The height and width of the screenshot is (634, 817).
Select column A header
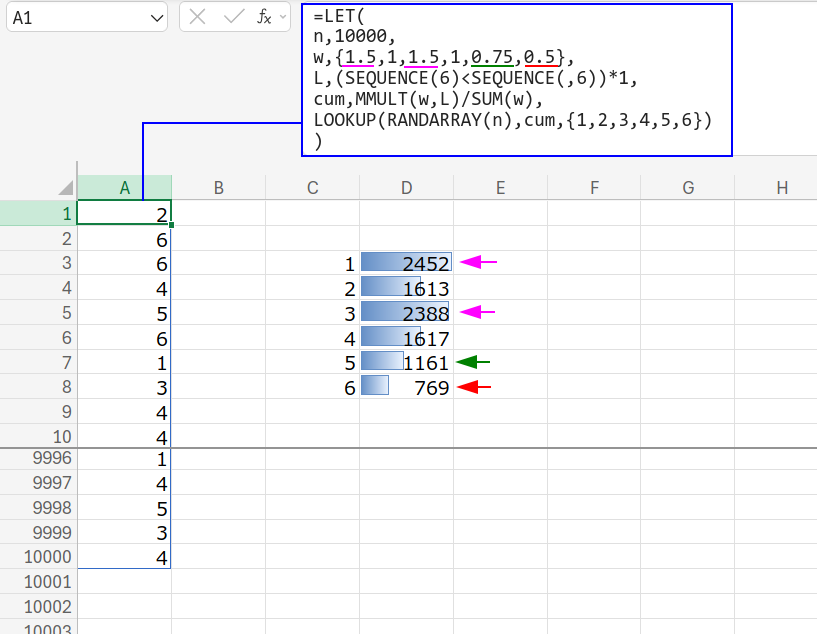[x=124, y=188]
